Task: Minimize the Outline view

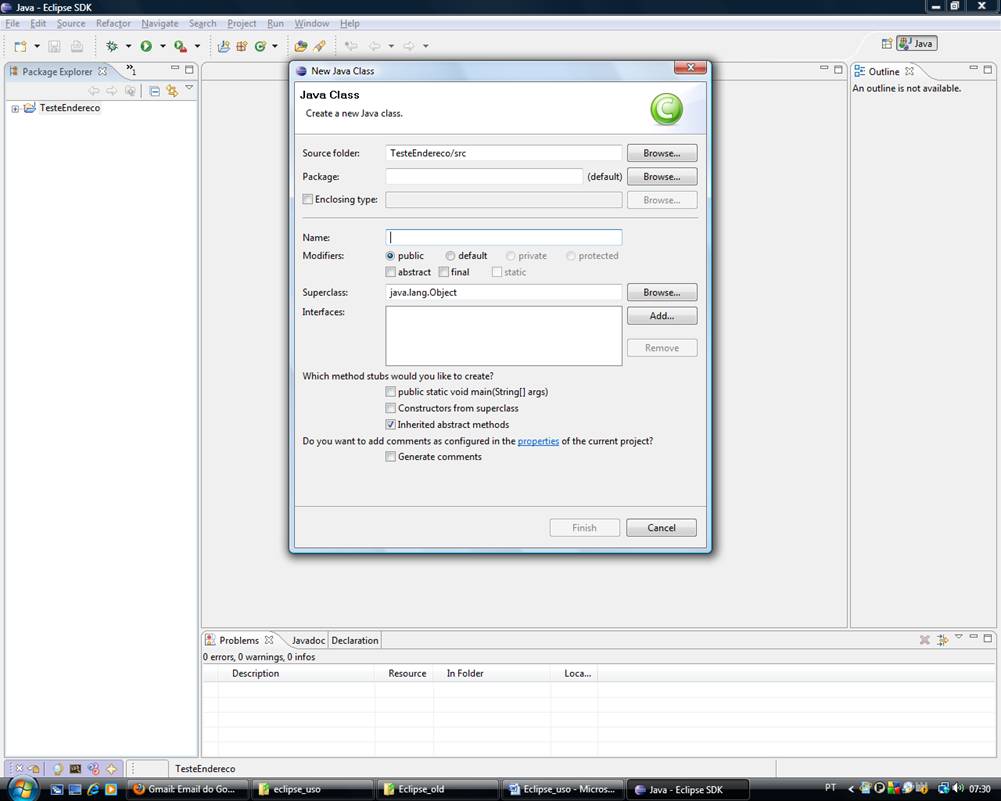Action: (x=974, y=68)
